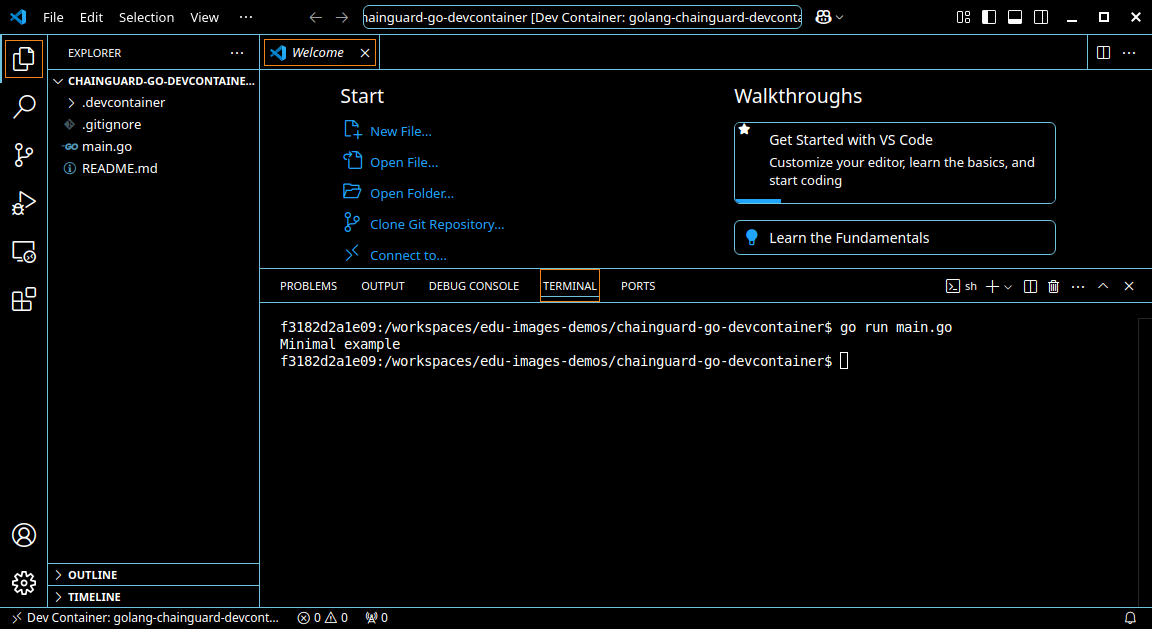The height and width of the screenshot is (629, 1152).
Task: Open Source Control view
Action: click(24, 155)
